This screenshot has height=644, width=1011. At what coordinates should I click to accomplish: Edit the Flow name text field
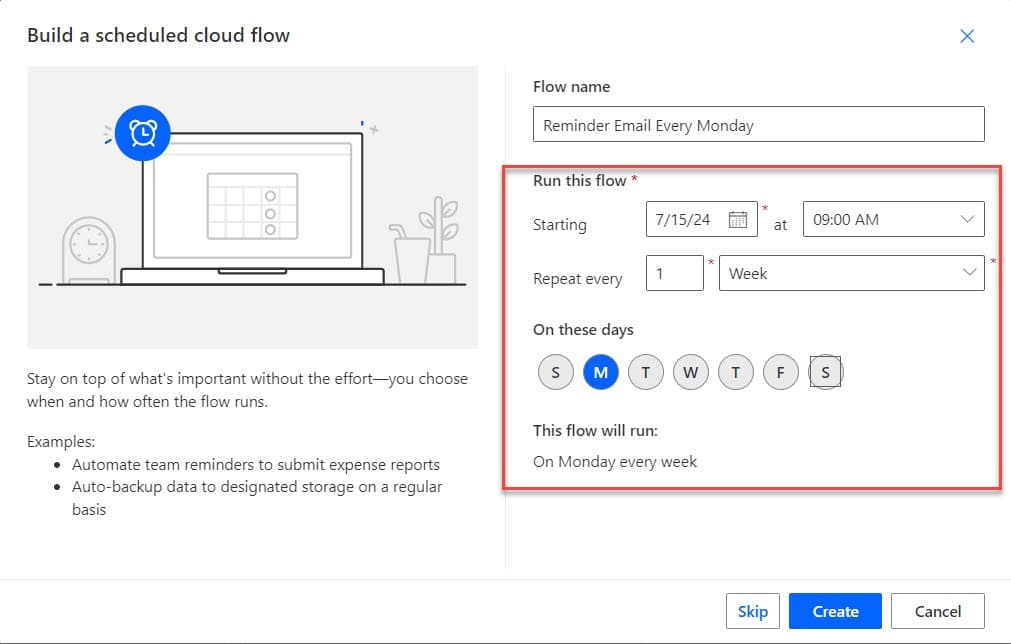click(758, 125)
